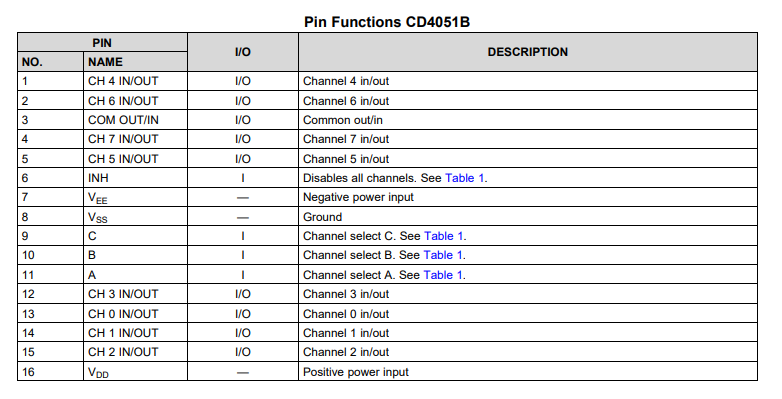Select the DESCRIPTION column header
The image size is (782, 399).
528,52
